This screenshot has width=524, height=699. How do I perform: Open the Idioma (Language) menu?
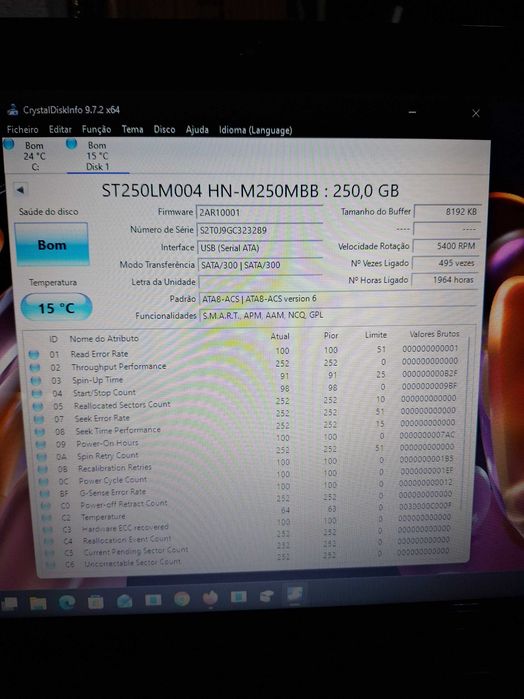[x=256, y=130]
